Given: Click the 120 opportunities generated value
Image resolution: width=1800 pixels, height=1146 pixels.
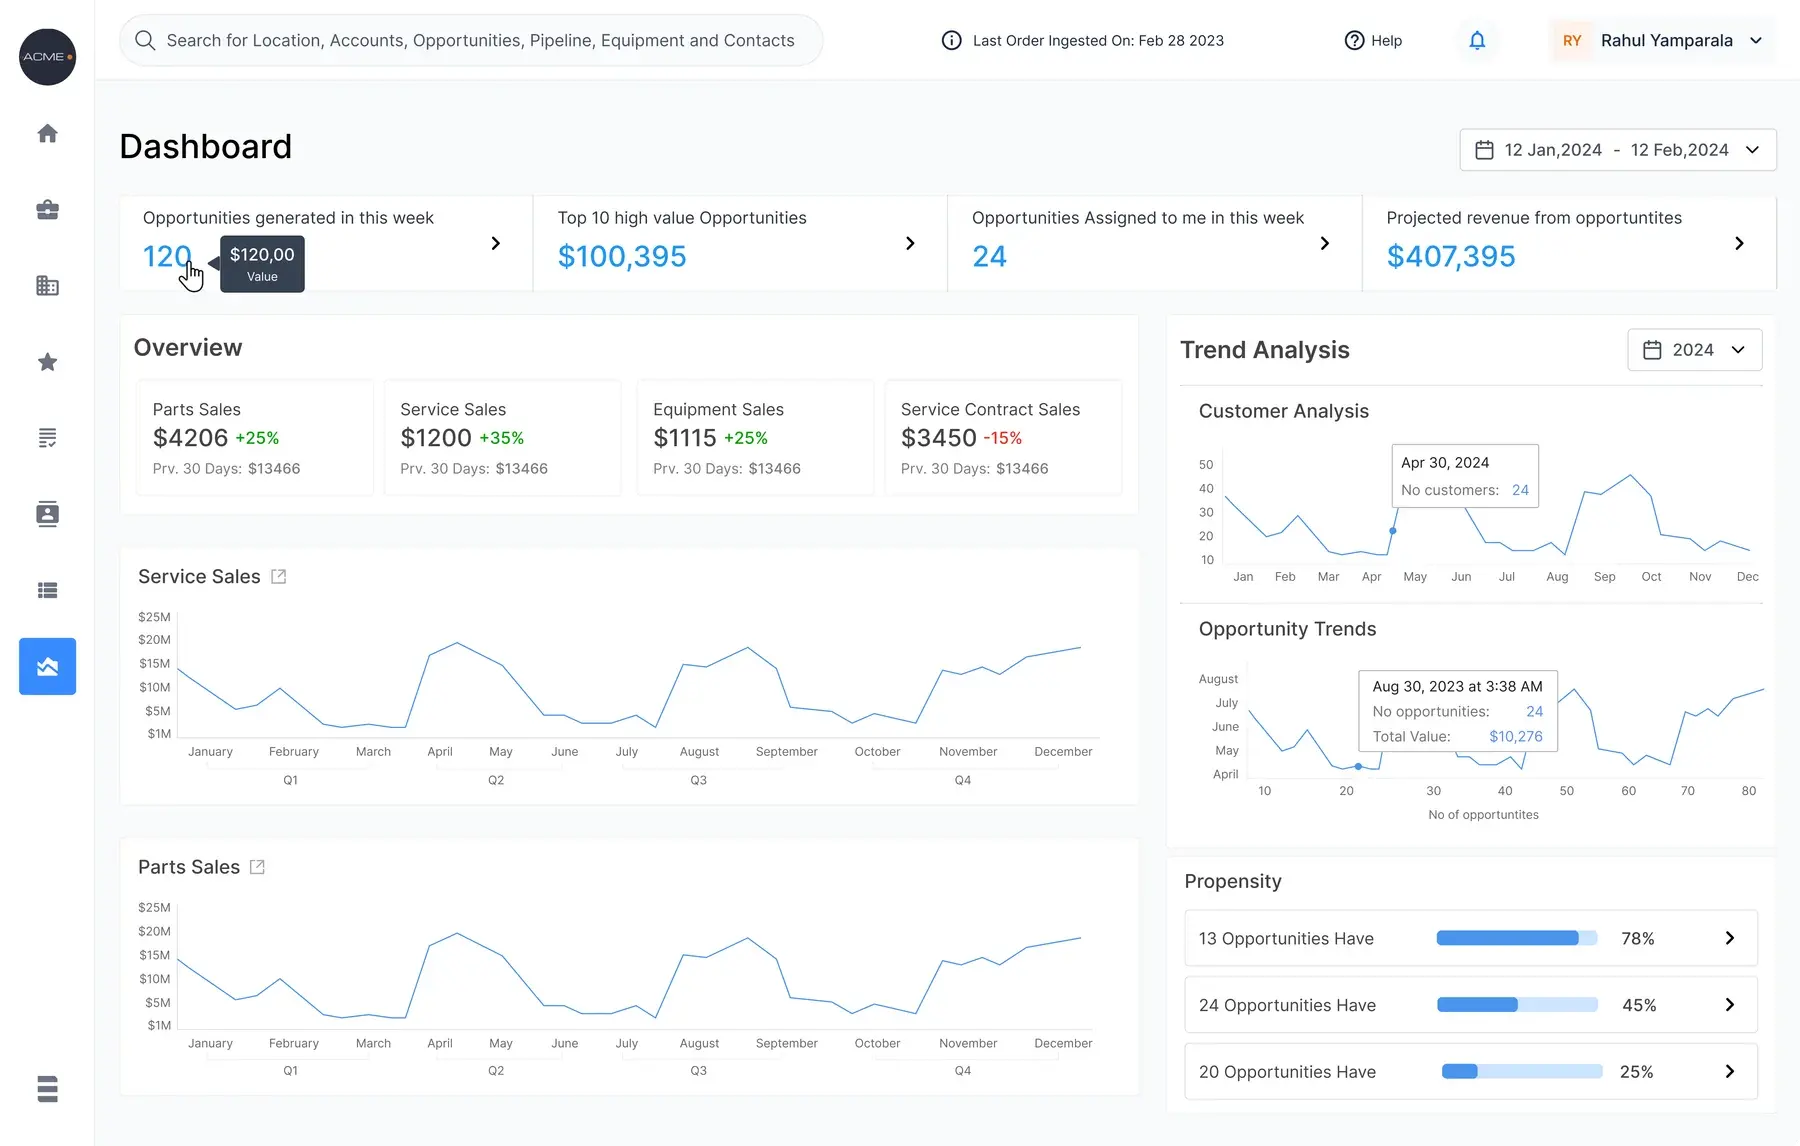Looking at the screenshot, I should tap(166, 257).
